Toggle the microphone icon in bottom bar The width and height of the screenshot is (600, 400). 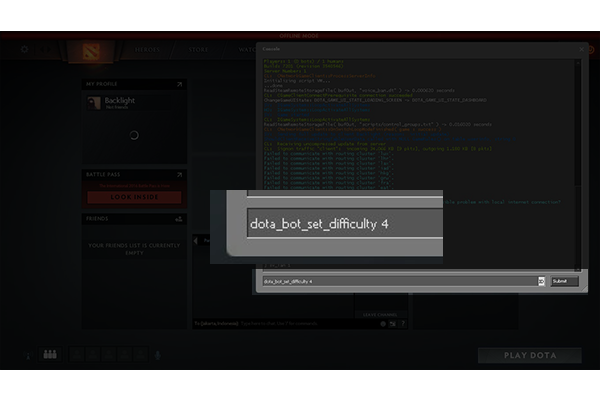(157, 355)
